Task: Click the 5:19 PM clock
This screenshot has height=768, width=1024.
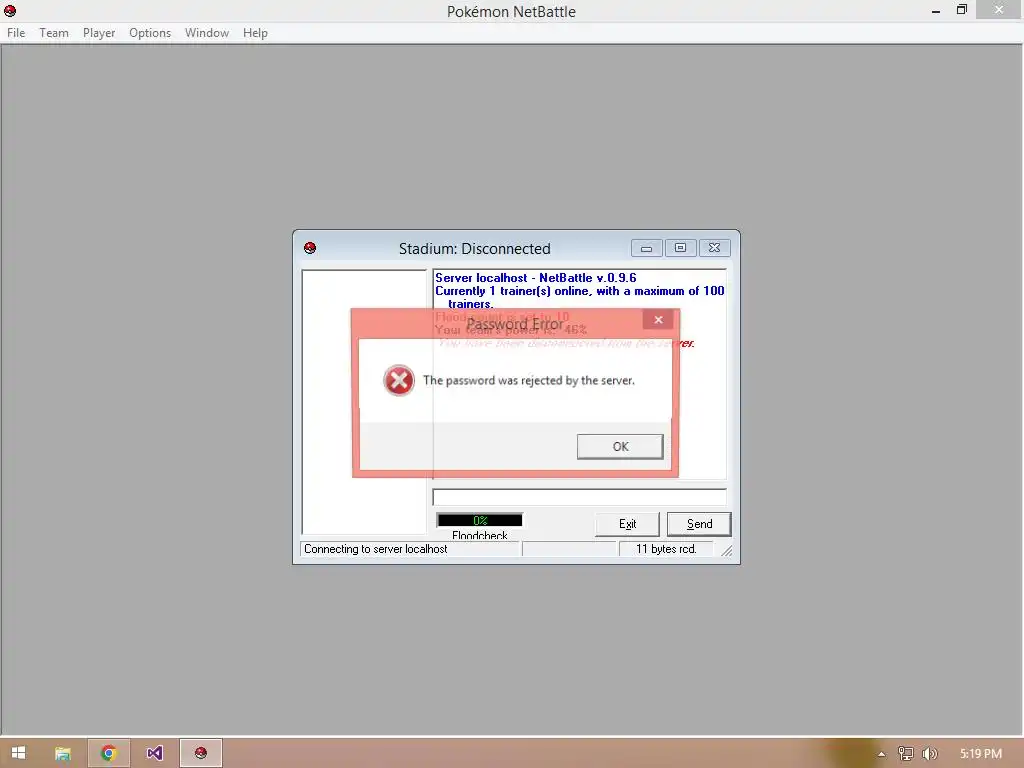Action: click(x=980, y=754)
